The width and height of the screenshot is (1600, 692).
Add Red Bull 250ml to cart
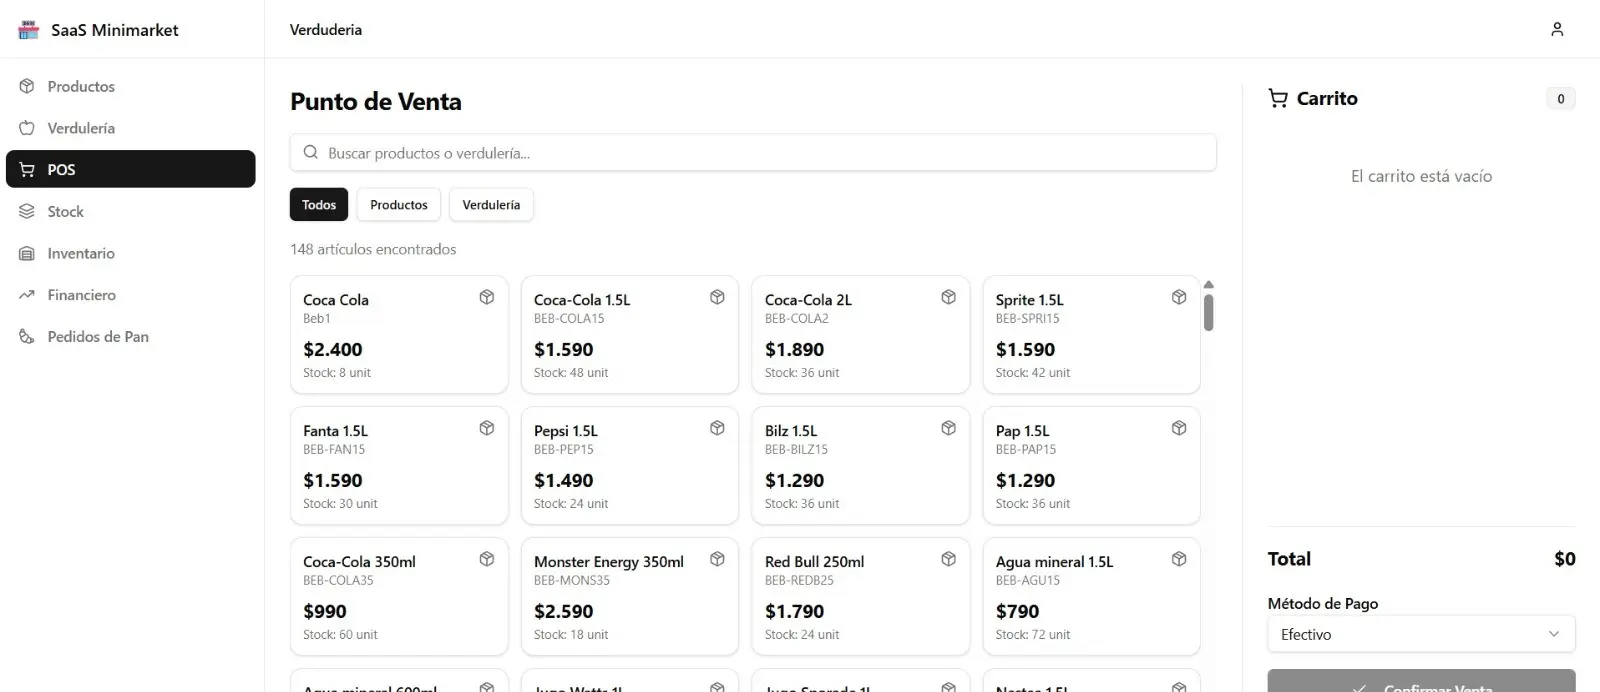tap(860, 597)
